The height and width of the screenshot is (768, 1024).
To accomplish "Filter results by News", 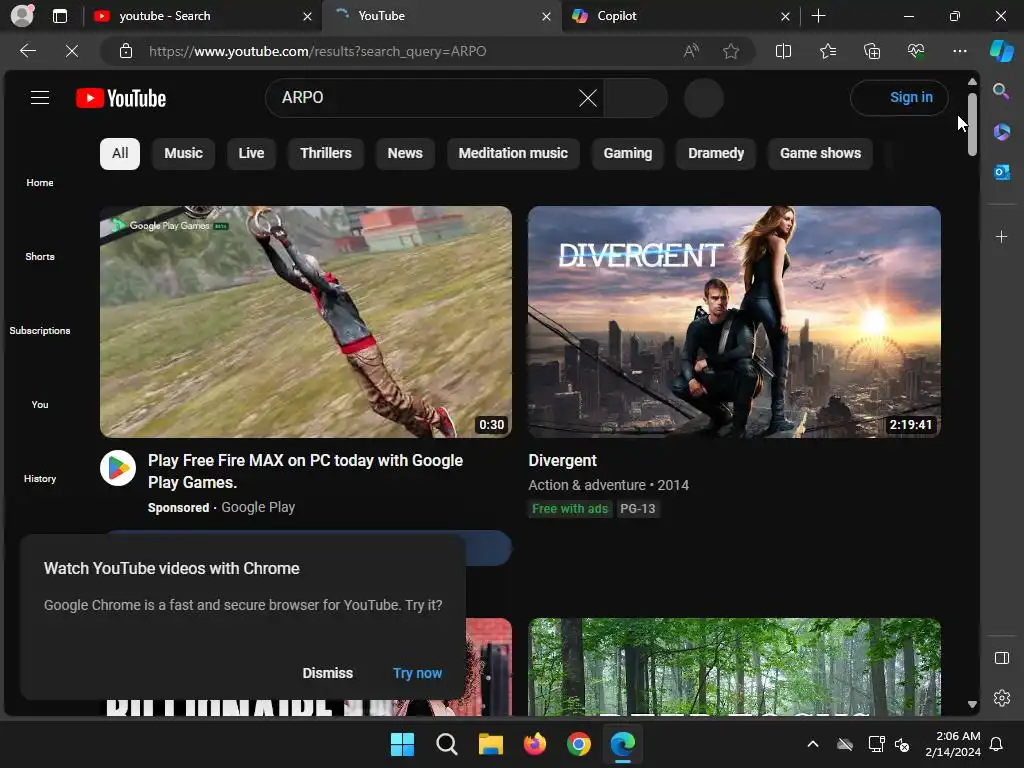I will [x=405, y=153].
